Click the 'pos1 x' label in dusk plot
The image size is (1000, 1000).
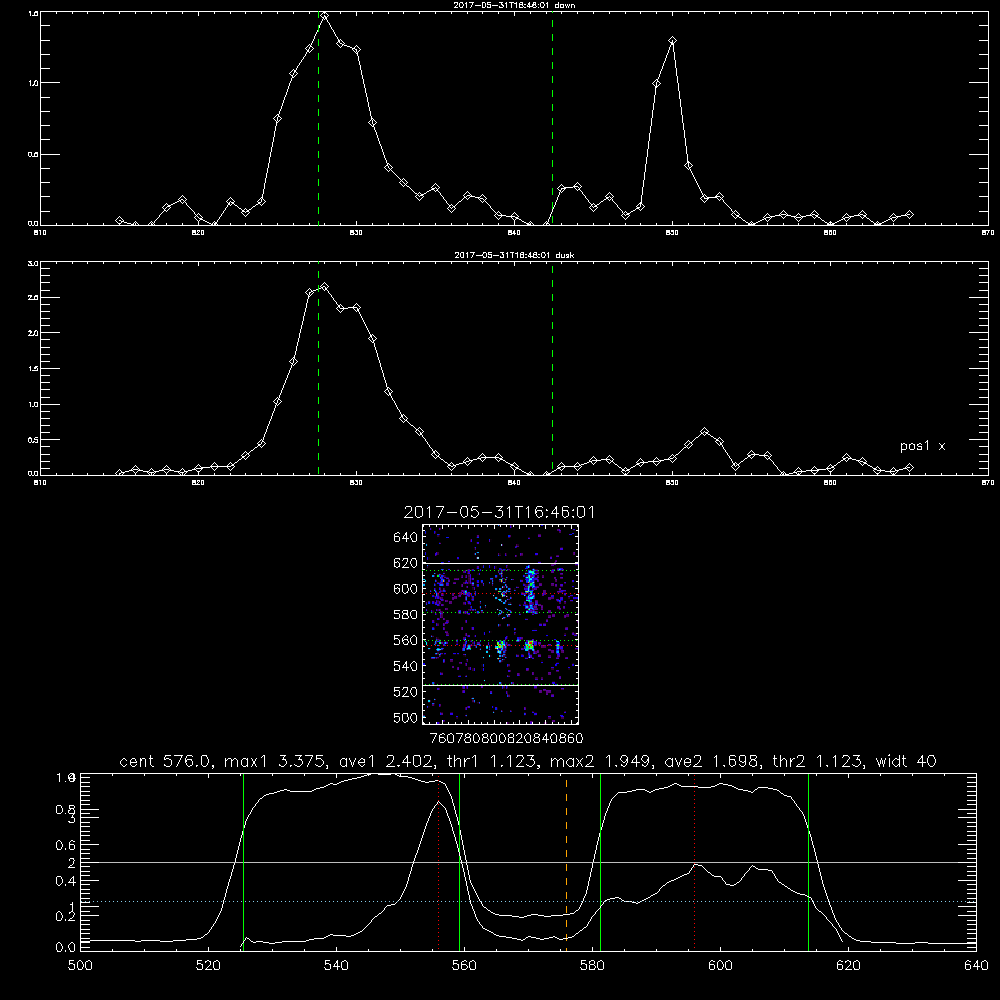(922, 446)
